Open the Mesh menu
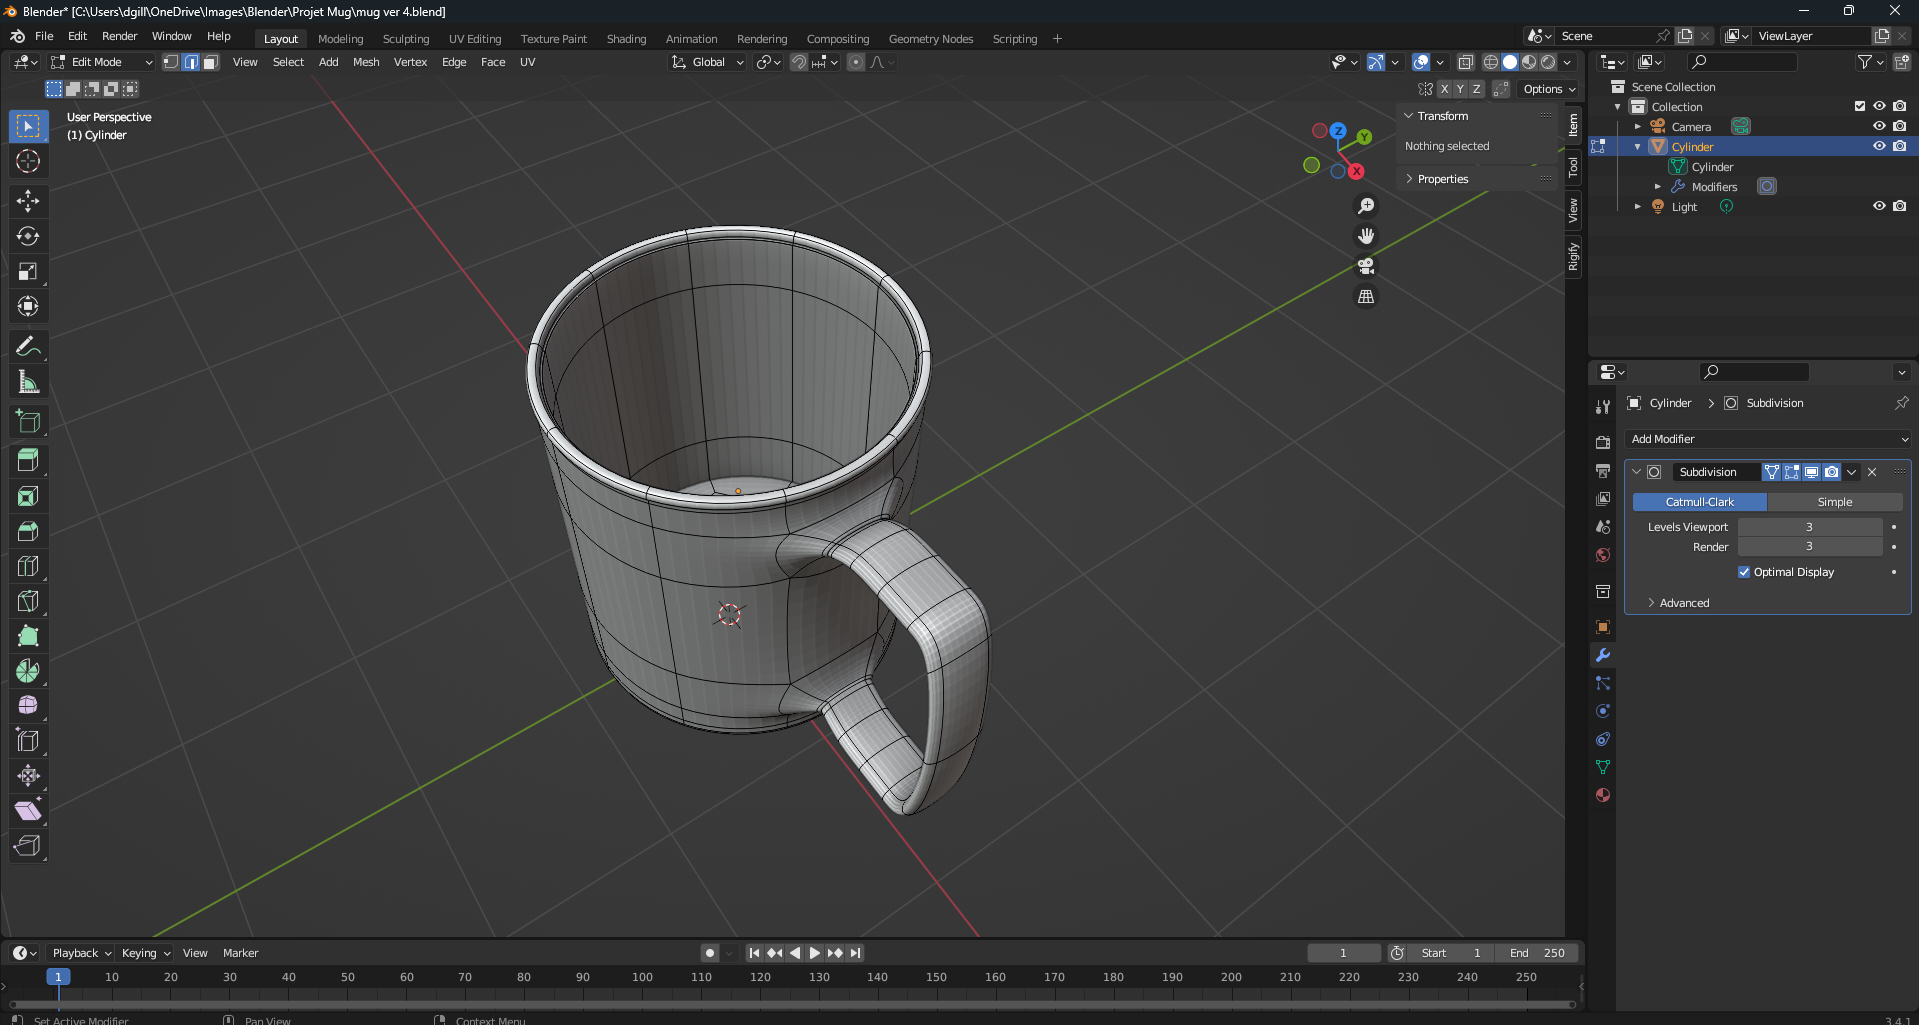The height and width of the screenshot is (1025, 1919). tap(366, 62)
